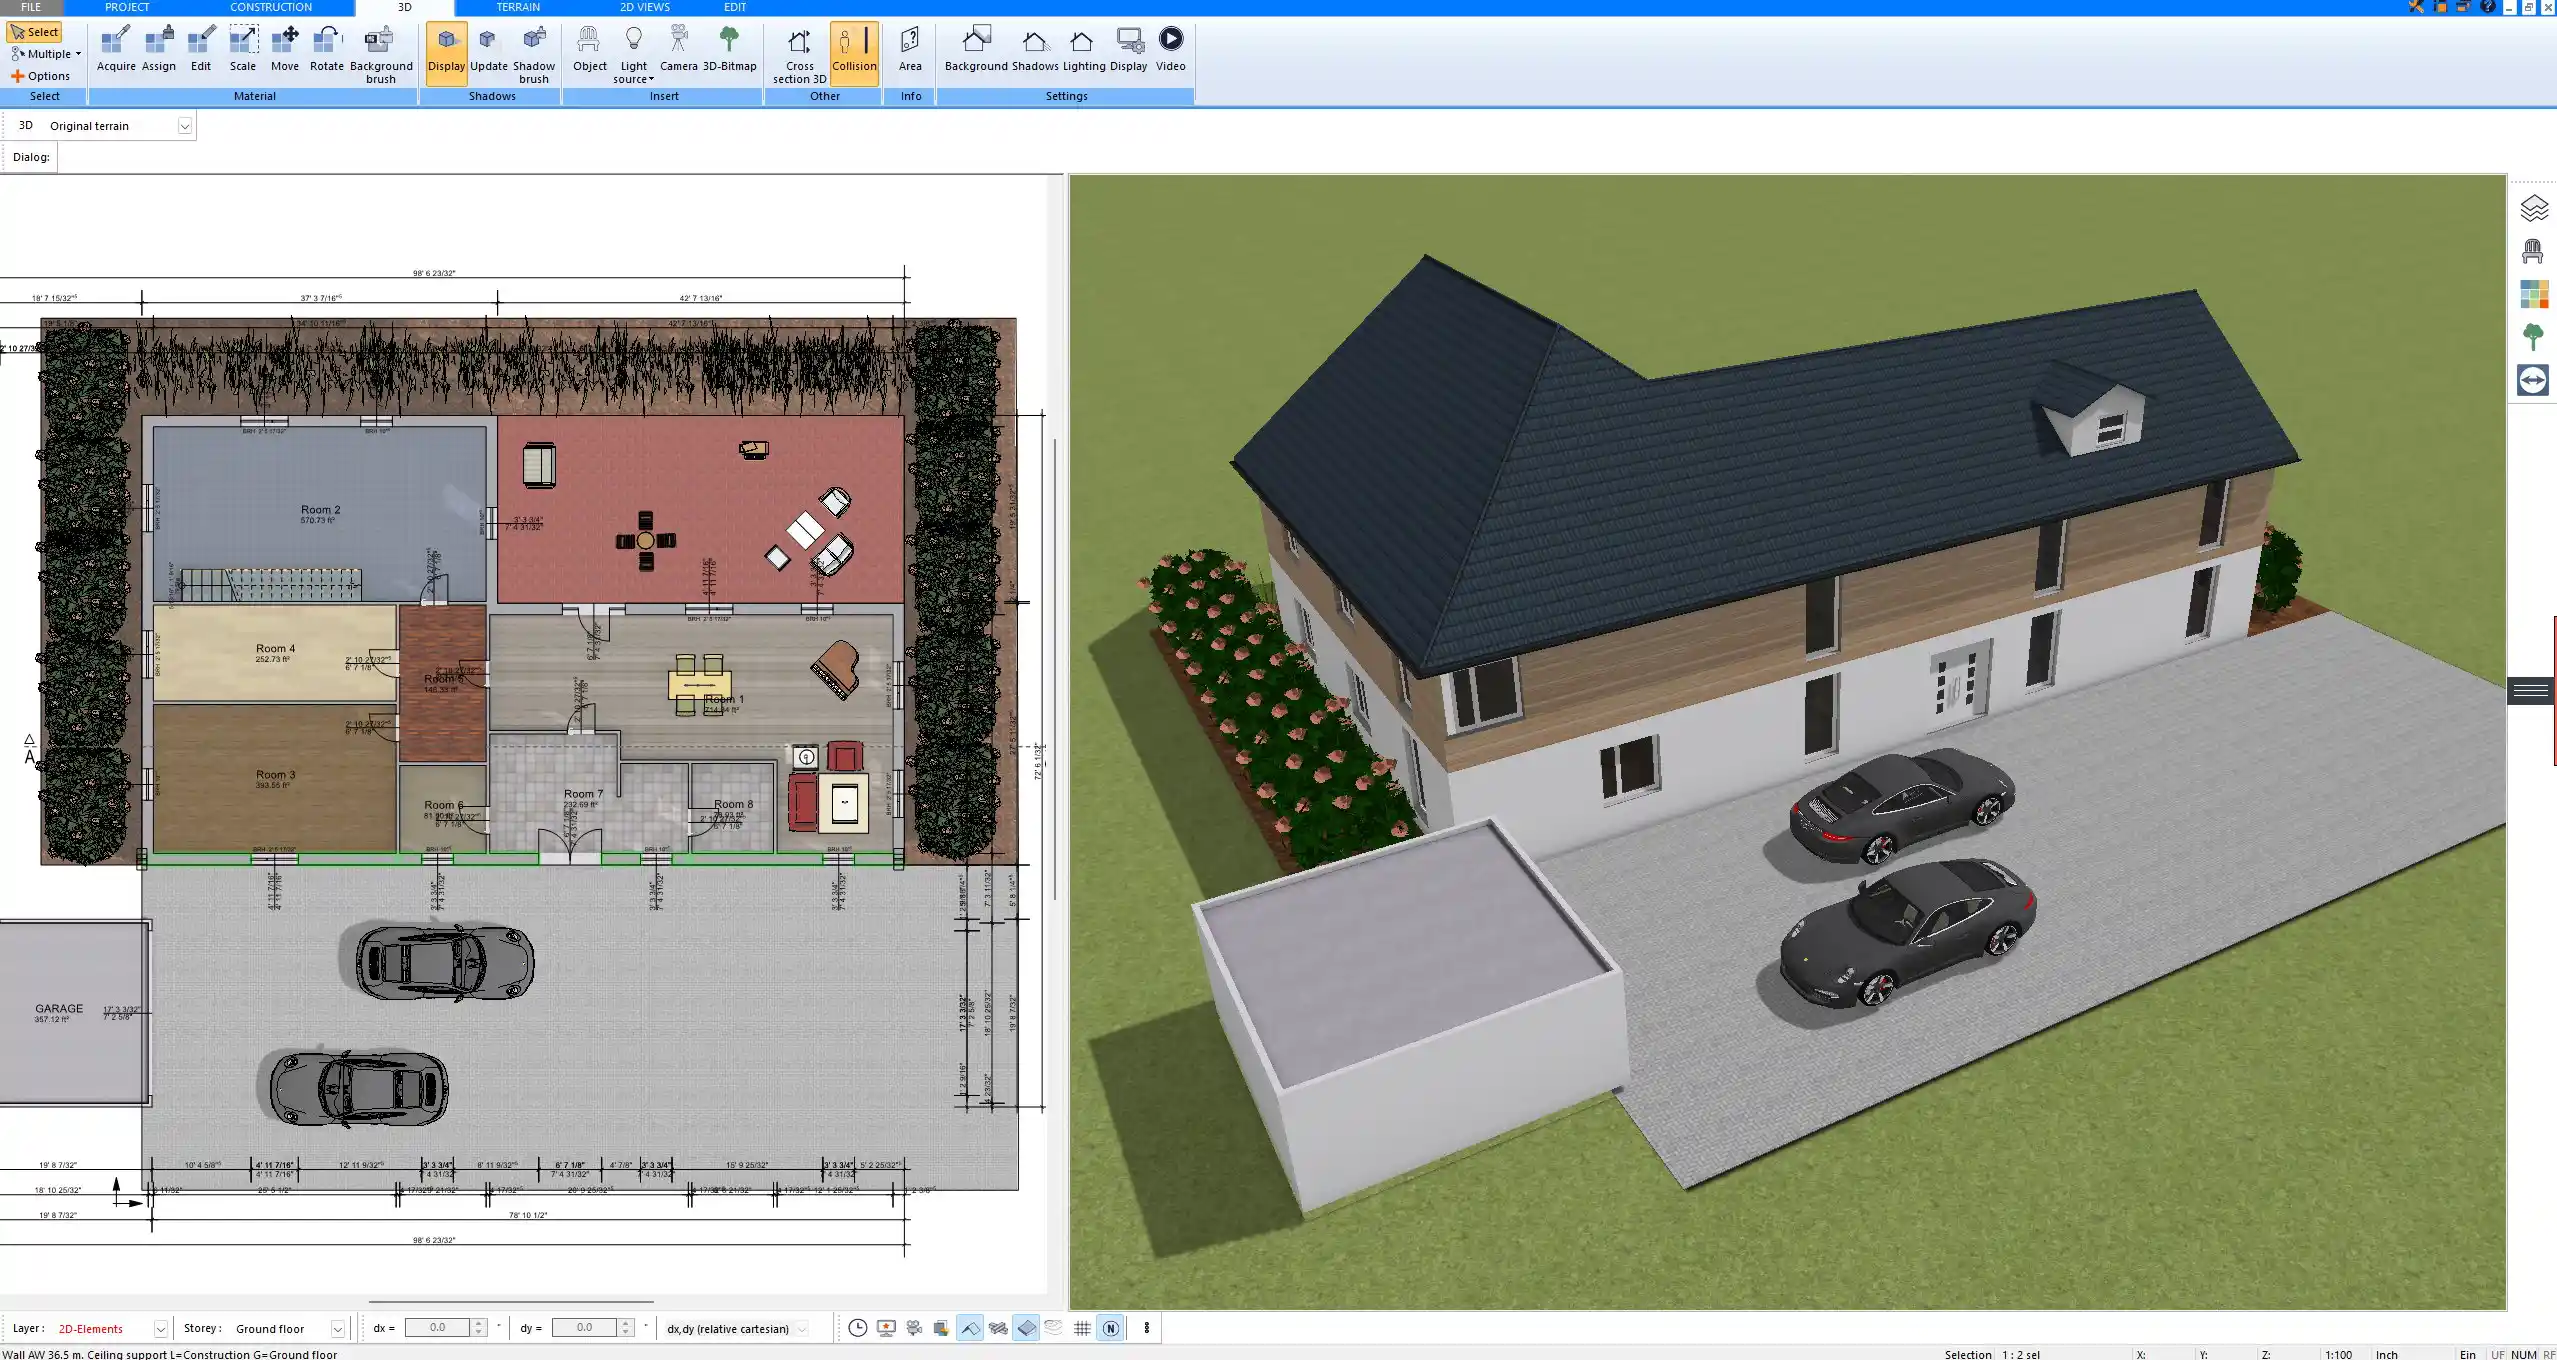Switch to the 2D VIEWS tab

(x=645, y=7)
